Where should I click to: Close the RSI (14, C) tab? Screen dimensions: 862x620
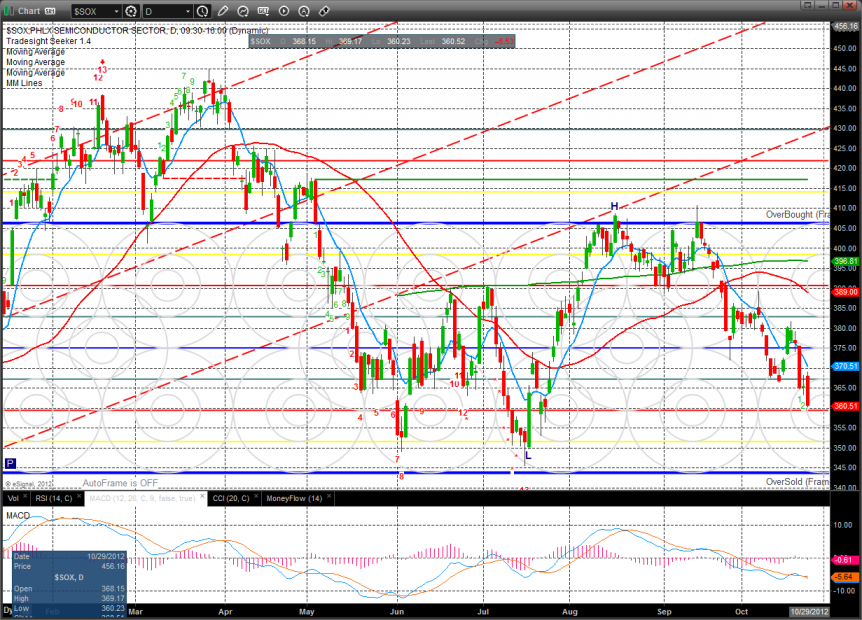(78, 497)
